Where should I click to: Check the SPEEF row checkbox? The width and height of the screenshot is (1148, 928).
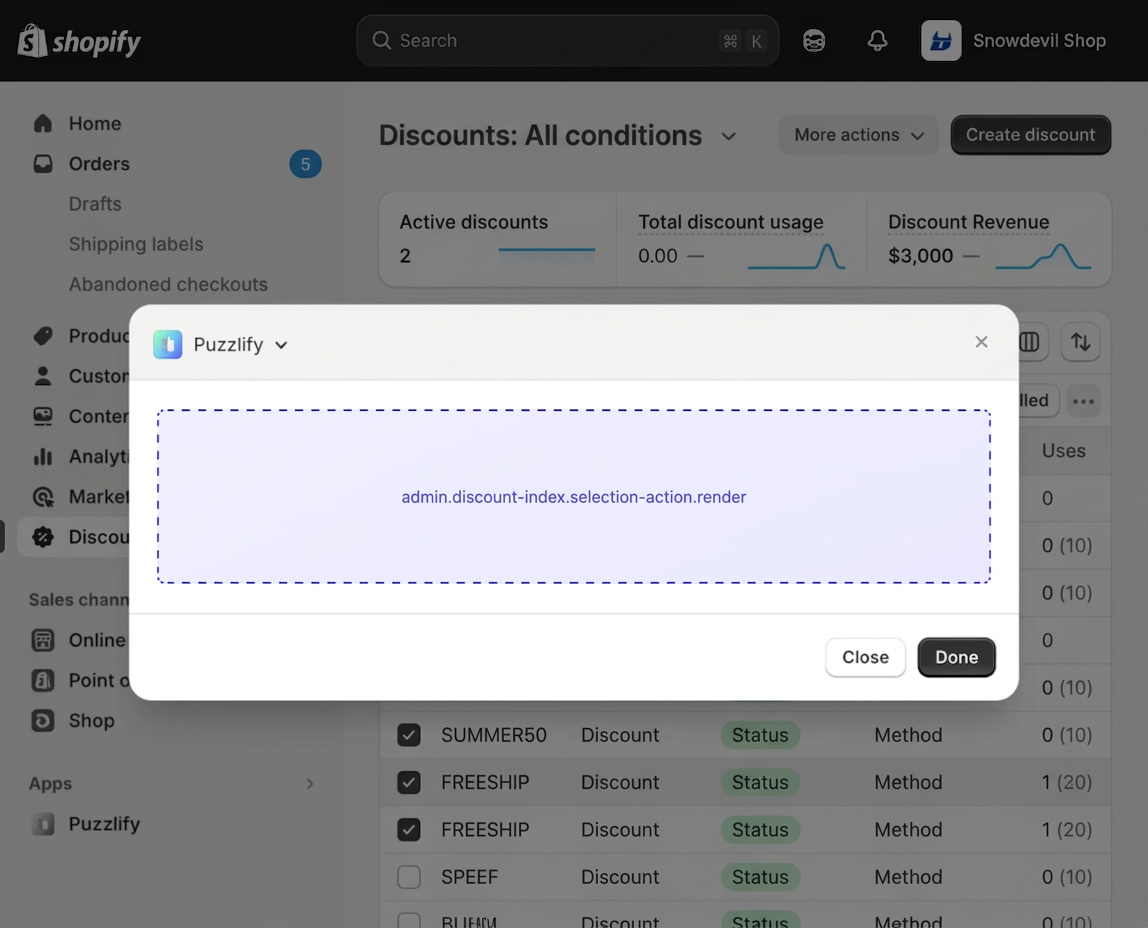tap(409, 877)
